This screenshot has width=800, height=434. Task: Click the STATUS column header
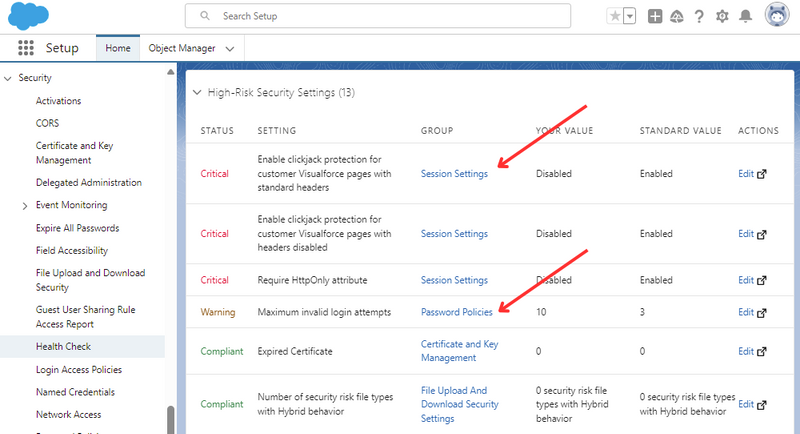pos(217,131)
